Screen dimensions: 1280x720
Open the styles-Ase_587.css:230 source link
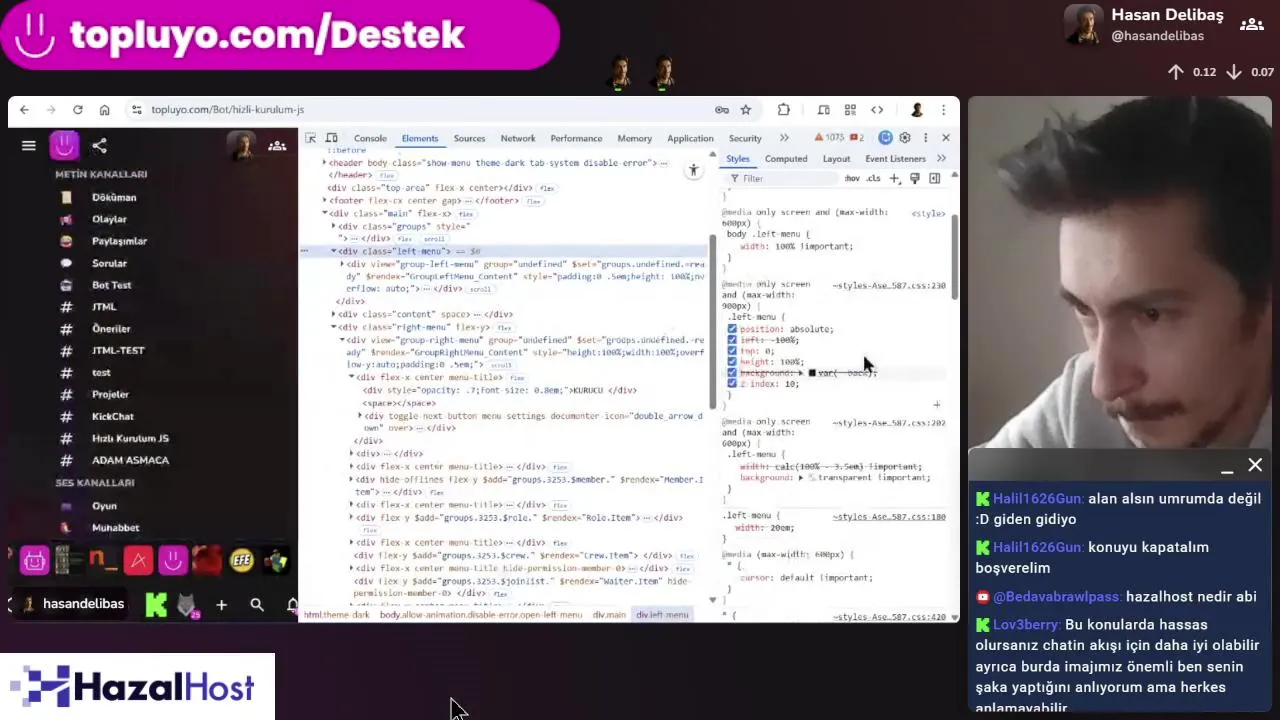coord(889,286)
